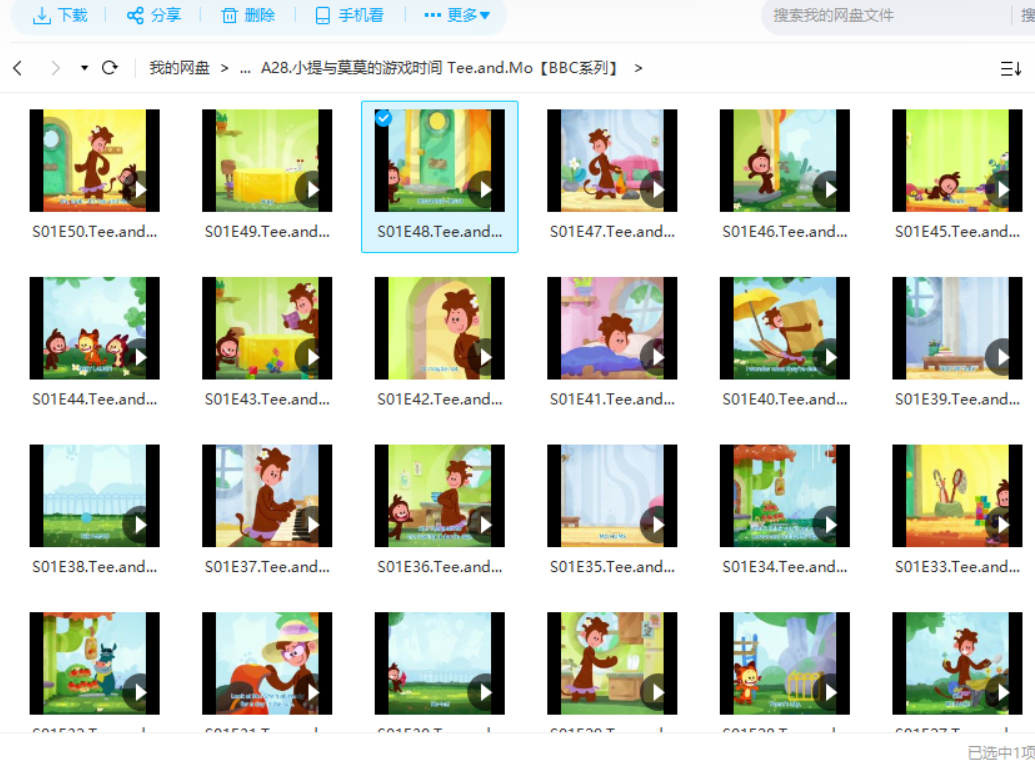Play the S01E36 video using its play icon
The width and height of the screenshot is (1035, 764).
tap(485, 525)
